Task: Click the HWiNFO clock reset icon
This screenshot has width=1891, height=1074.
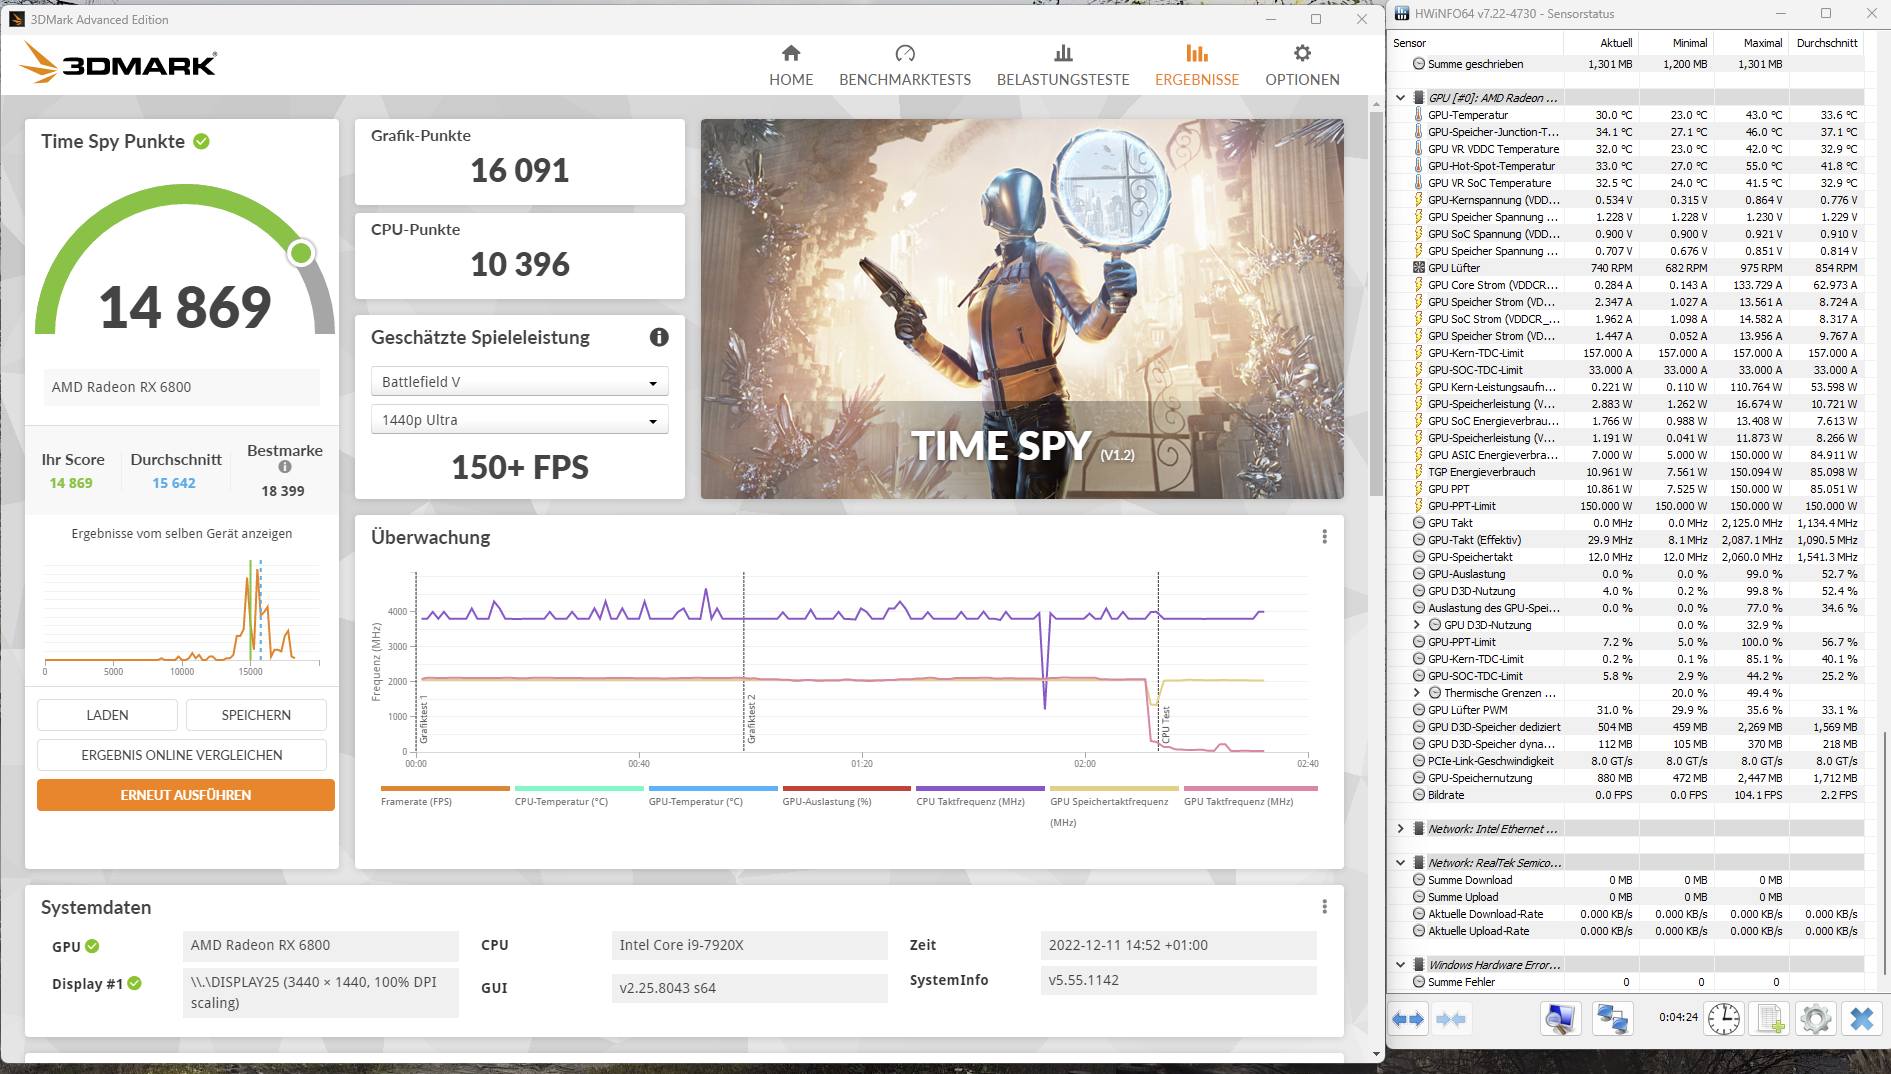Action: (x=1724, y=1019)
